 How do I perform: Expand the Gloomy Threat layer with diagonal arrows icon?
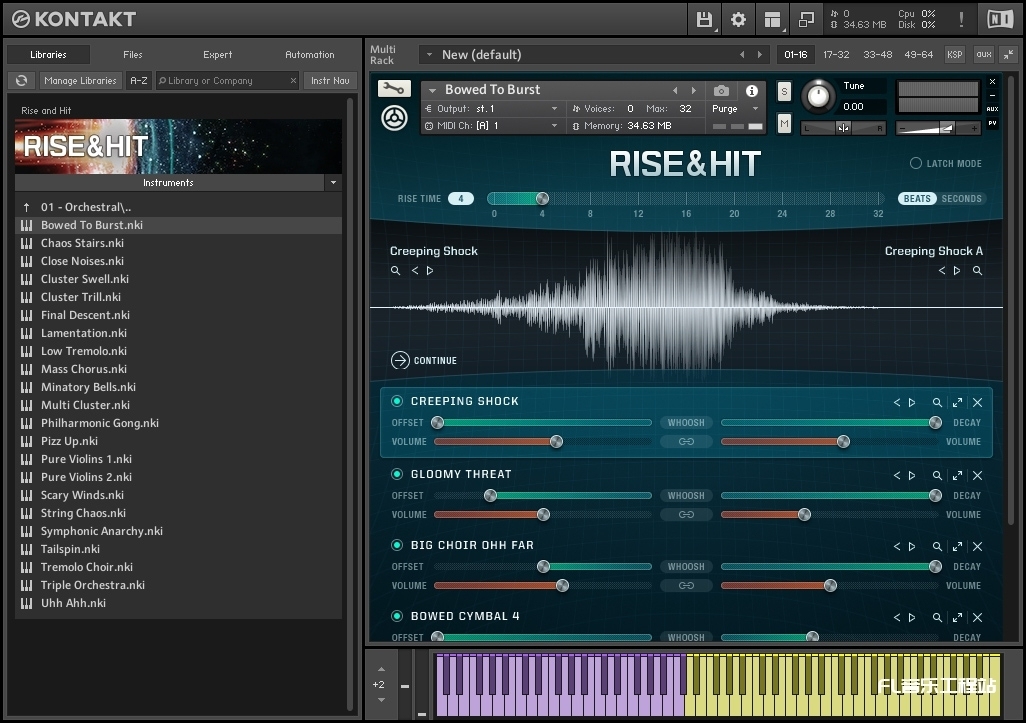pos(957,475)
